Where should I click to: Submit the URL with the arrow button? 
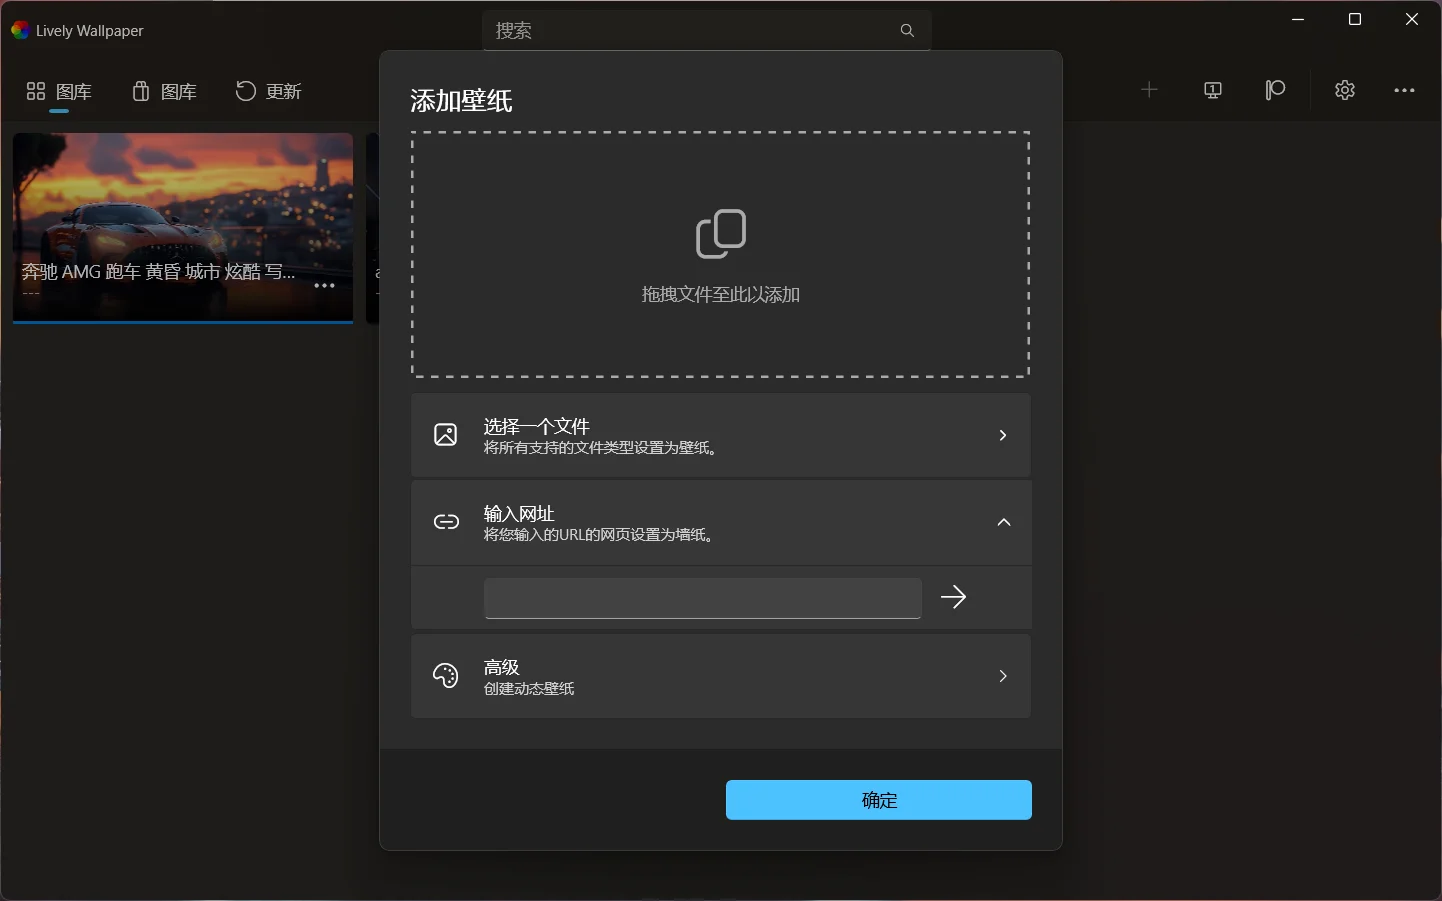tap(953, 597)
